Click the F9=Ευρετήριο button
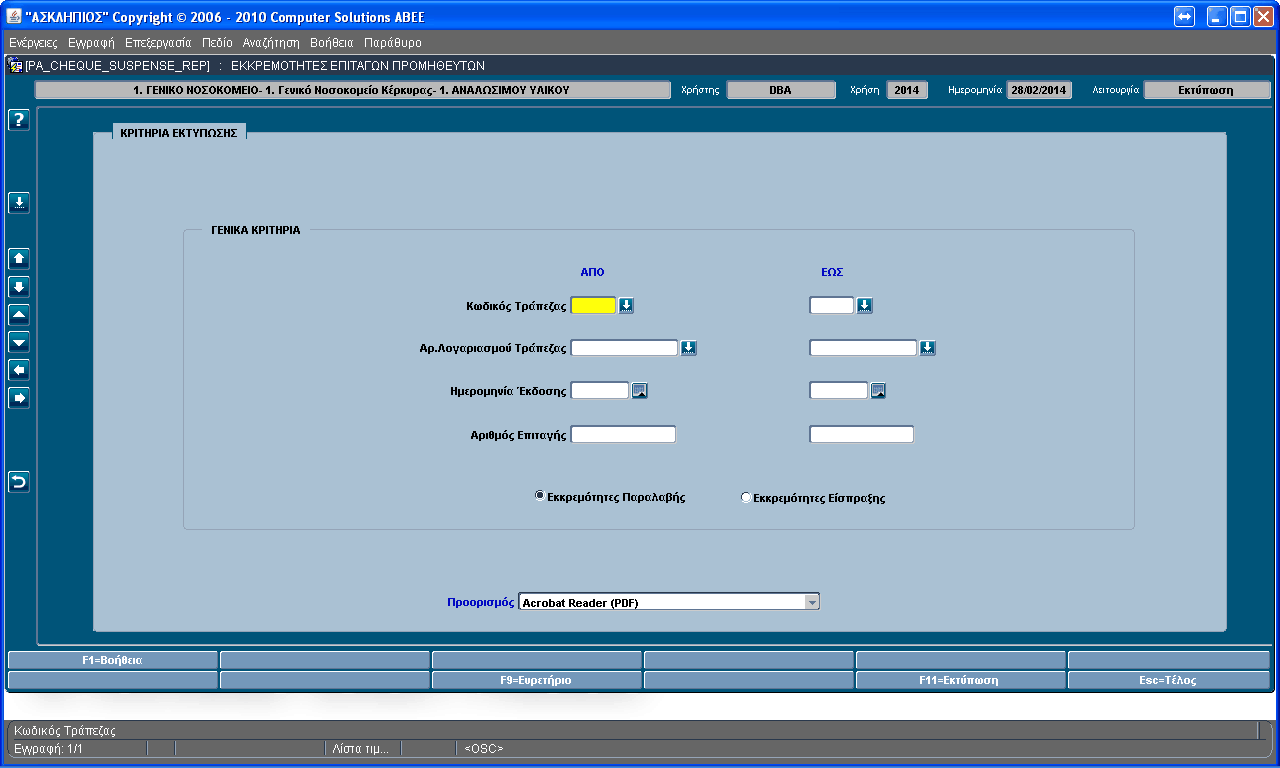The height and width of the screenshot is (768, 1280). pyautogui.click(x=536, y=680)
